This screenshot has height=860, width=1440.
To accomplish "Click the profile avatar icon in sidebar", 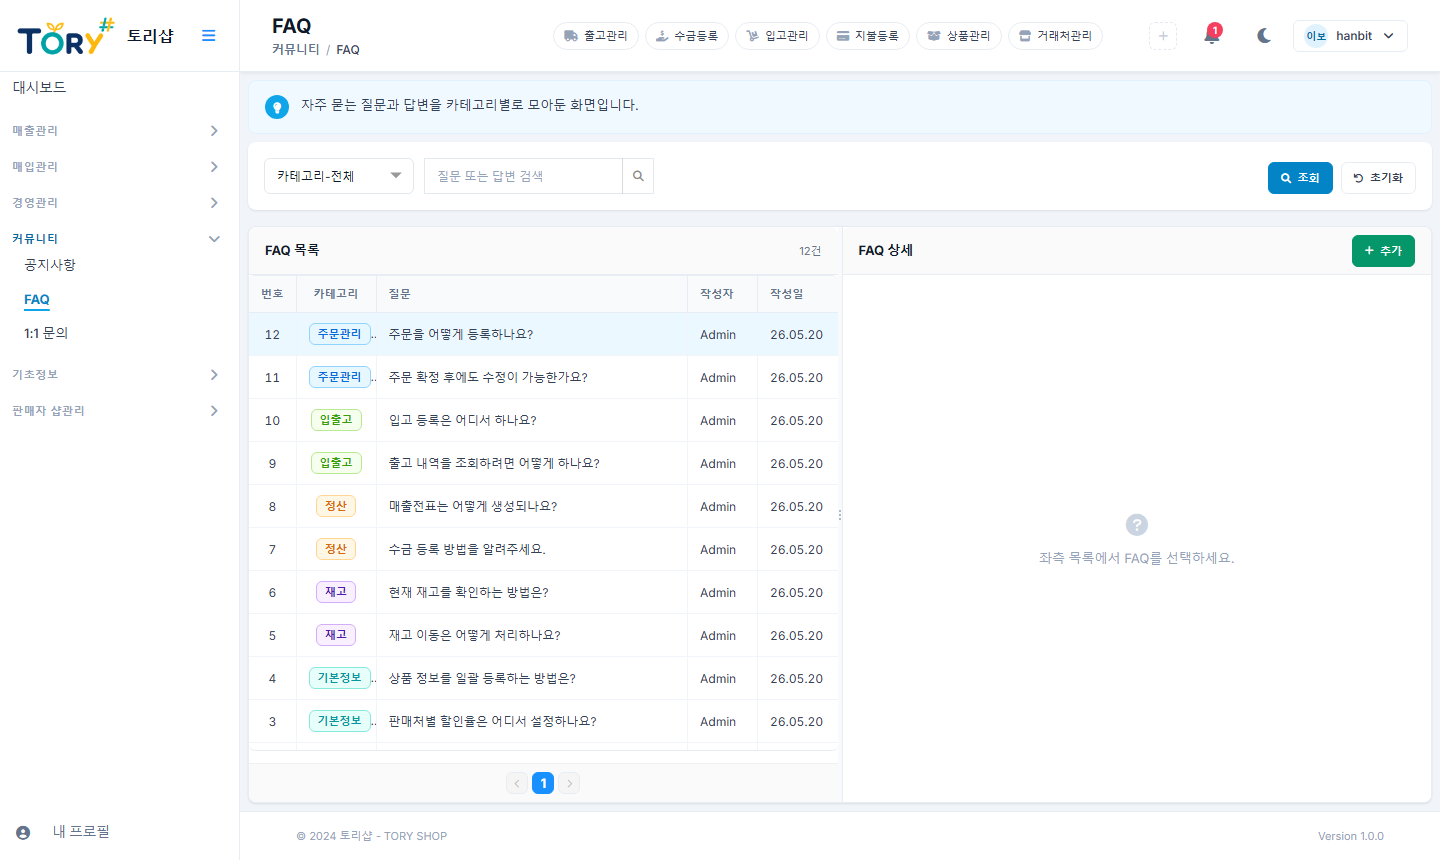I will (x=23, y=833).
